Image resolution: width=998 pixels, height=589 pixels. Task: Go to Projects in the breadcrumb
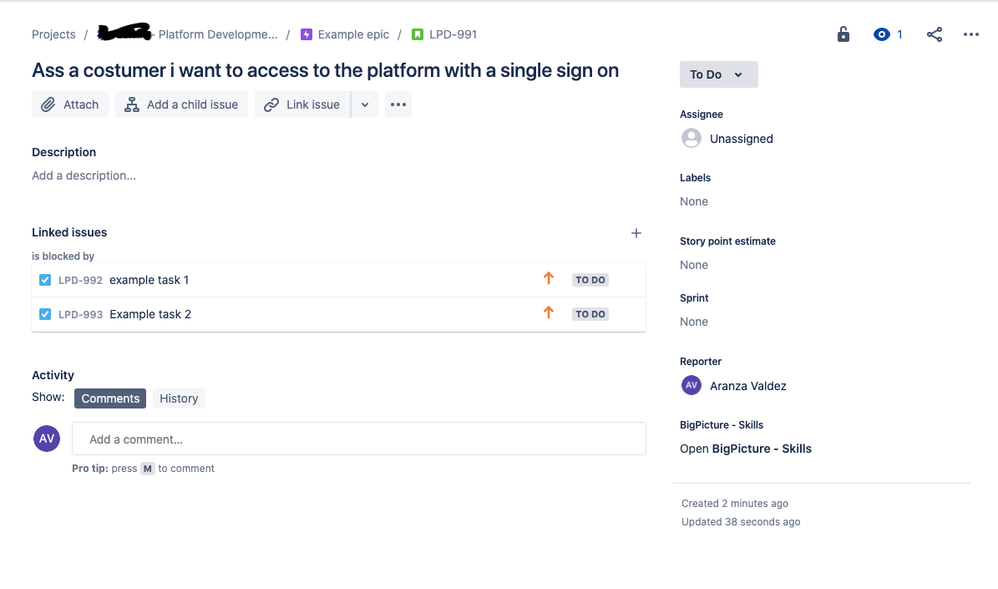click(x=53, y=34)
